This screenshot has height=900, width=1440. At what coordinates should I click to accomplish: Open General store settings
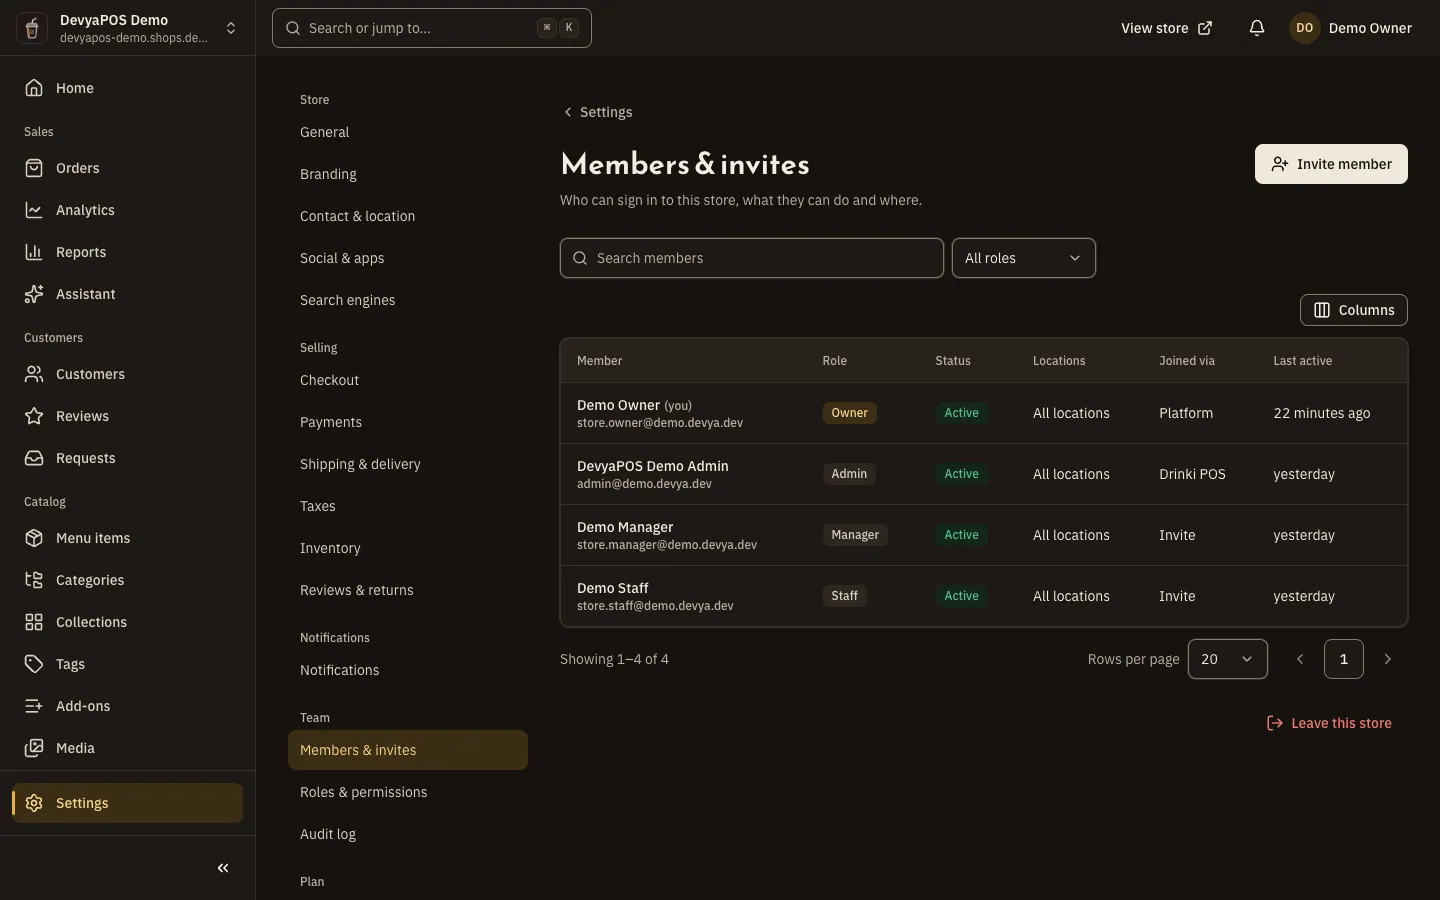click(x=408, y=132)
